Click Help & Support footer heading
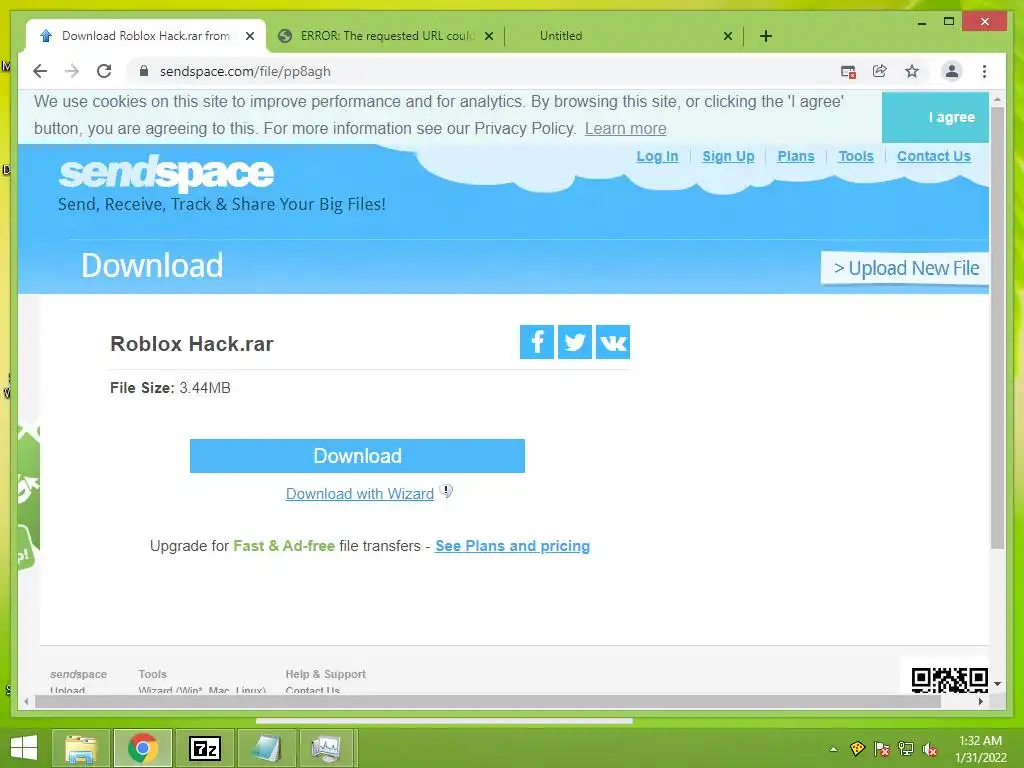The image size is (1024, 768). click(325, 674)
